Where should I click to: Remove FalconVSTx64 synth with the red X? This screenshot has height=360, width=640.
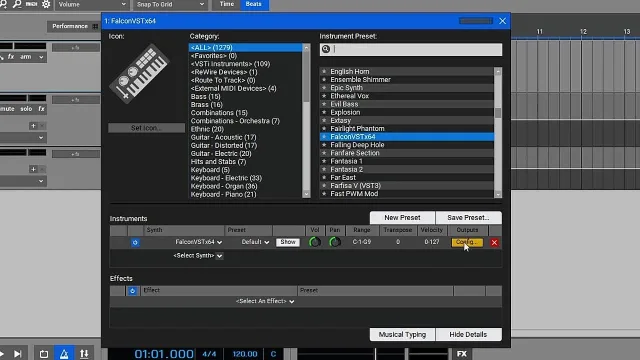(494, 242)
